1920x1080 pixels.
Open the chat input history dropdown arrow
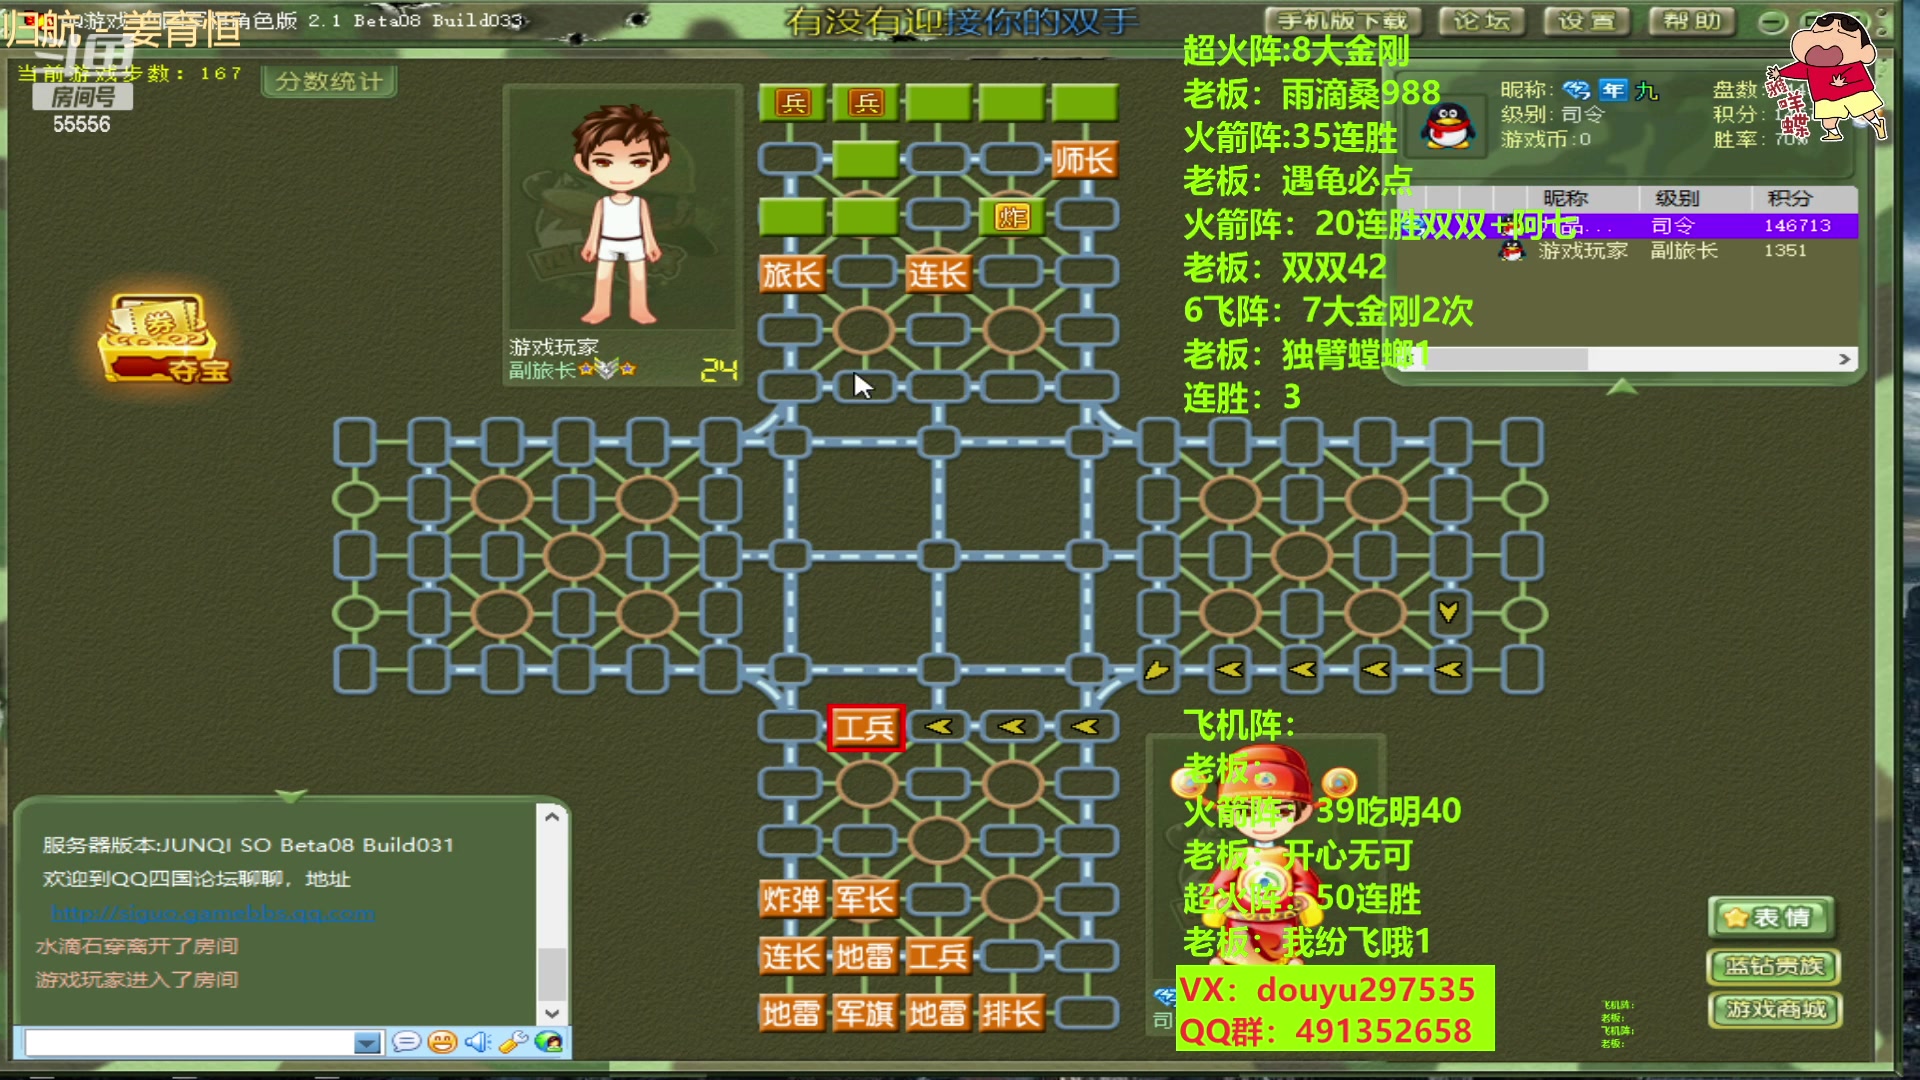pos(367,1043)
